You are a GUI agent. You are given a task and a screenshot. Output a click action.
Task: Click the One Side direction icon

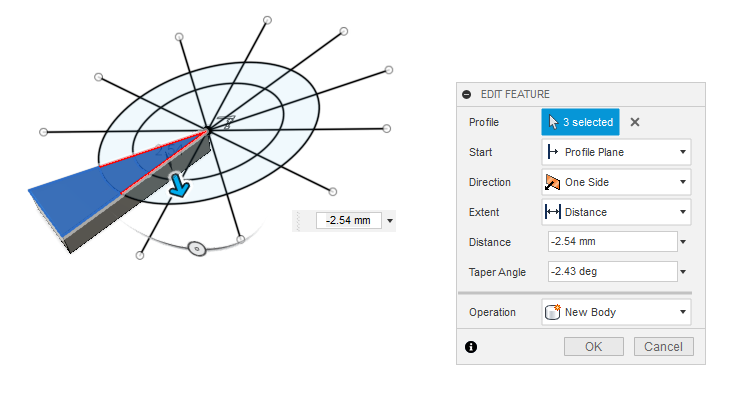click(x=553, y=182)
